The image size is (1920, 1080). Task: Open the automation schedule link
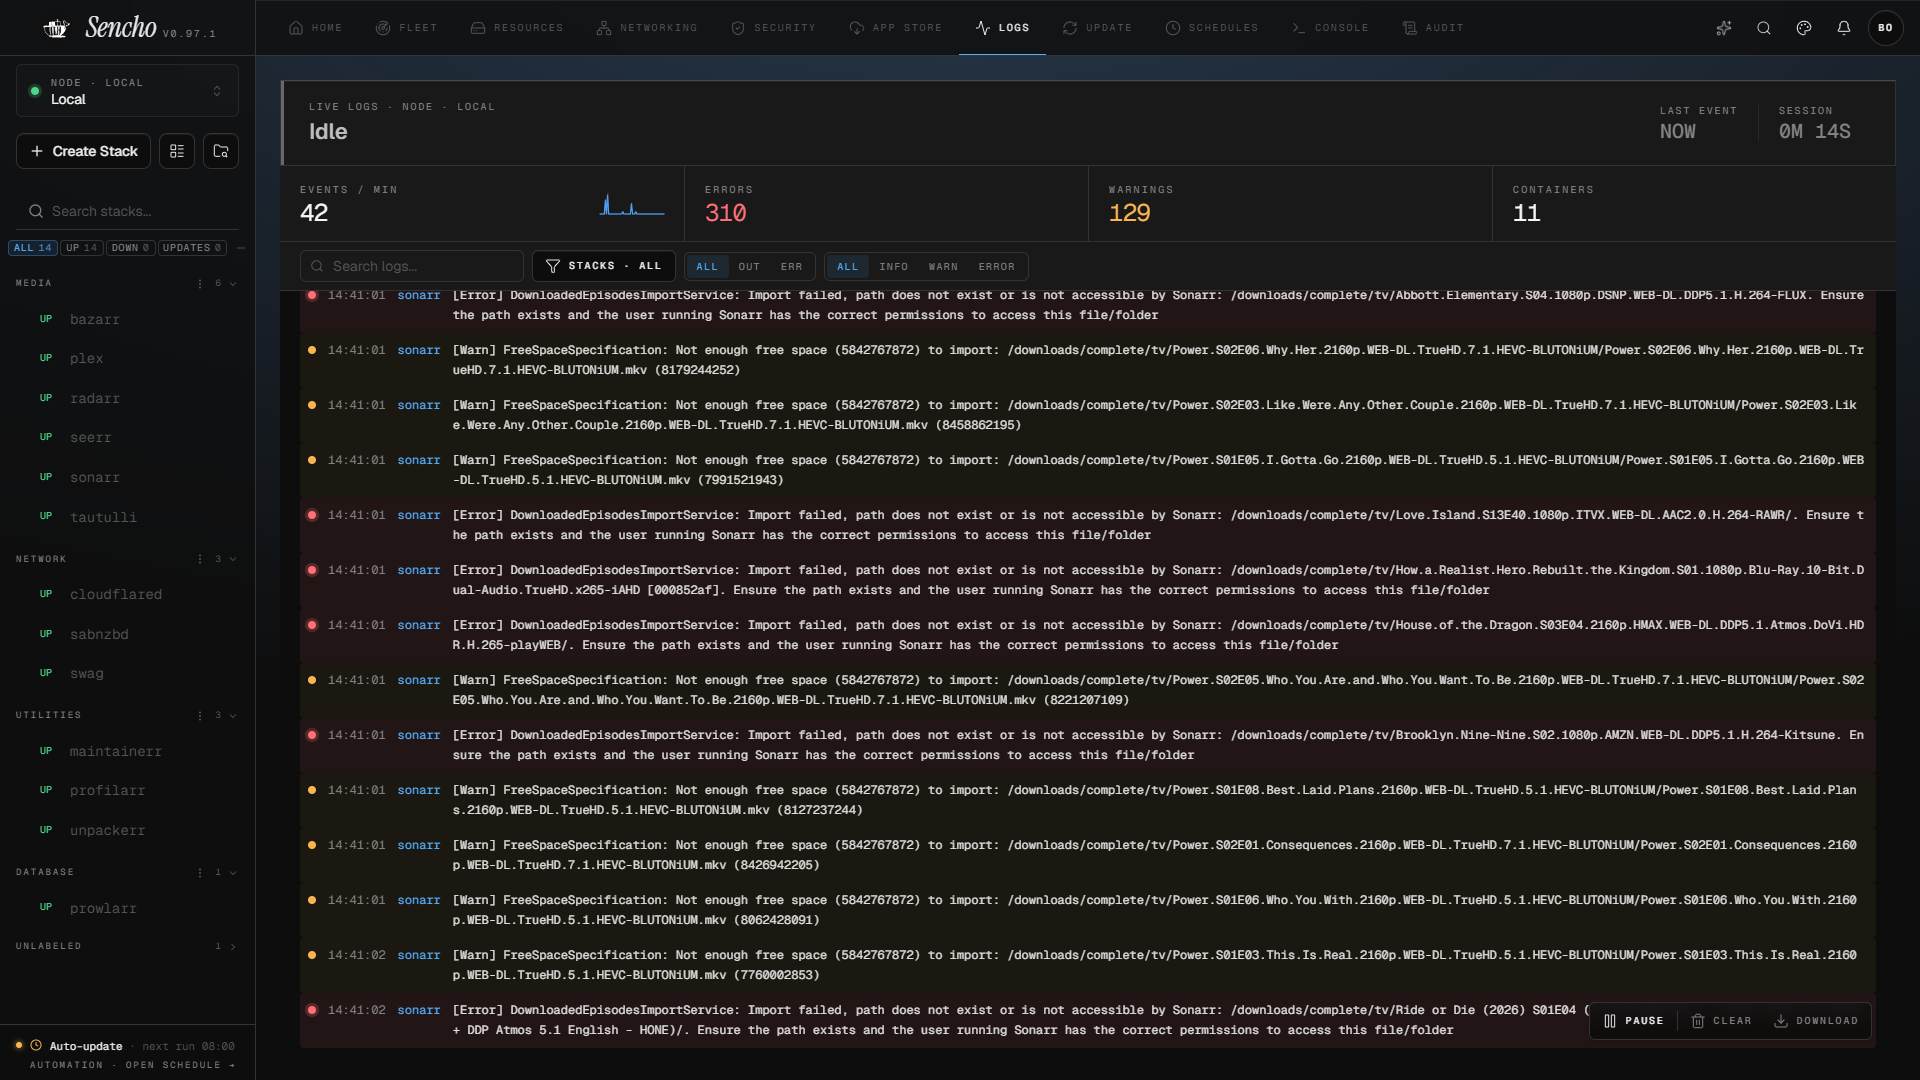pos(133,1065)
